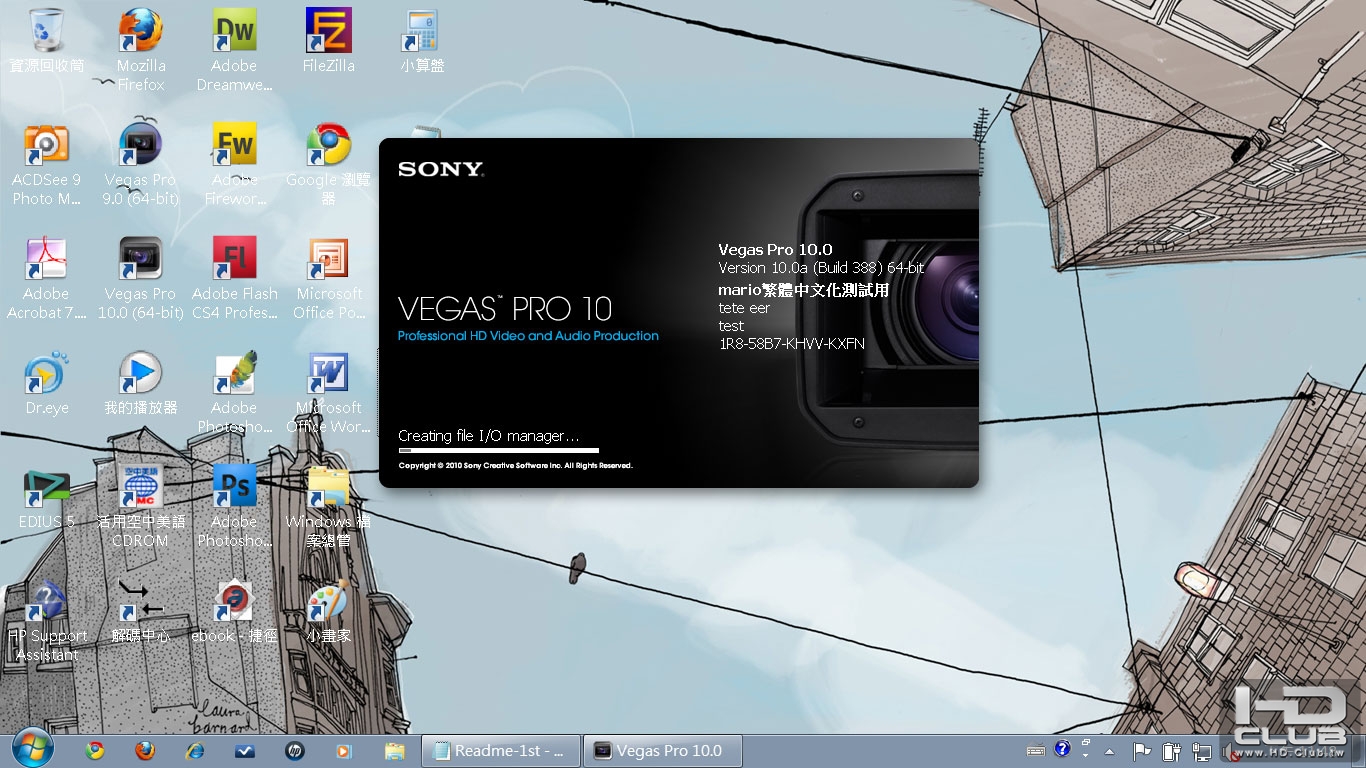The height and width of the screenshot is (768, 1366).
Task: Launch Adobe Dreamweaver desktop icon
Action: coord(234,31)
